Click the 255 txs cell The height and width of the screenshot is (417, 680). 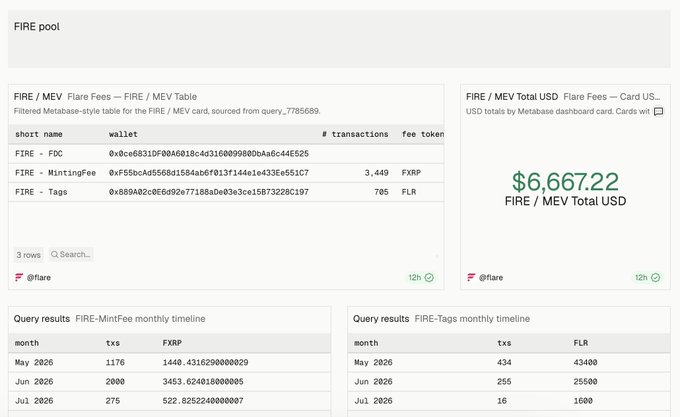click(x=504, y=381)
